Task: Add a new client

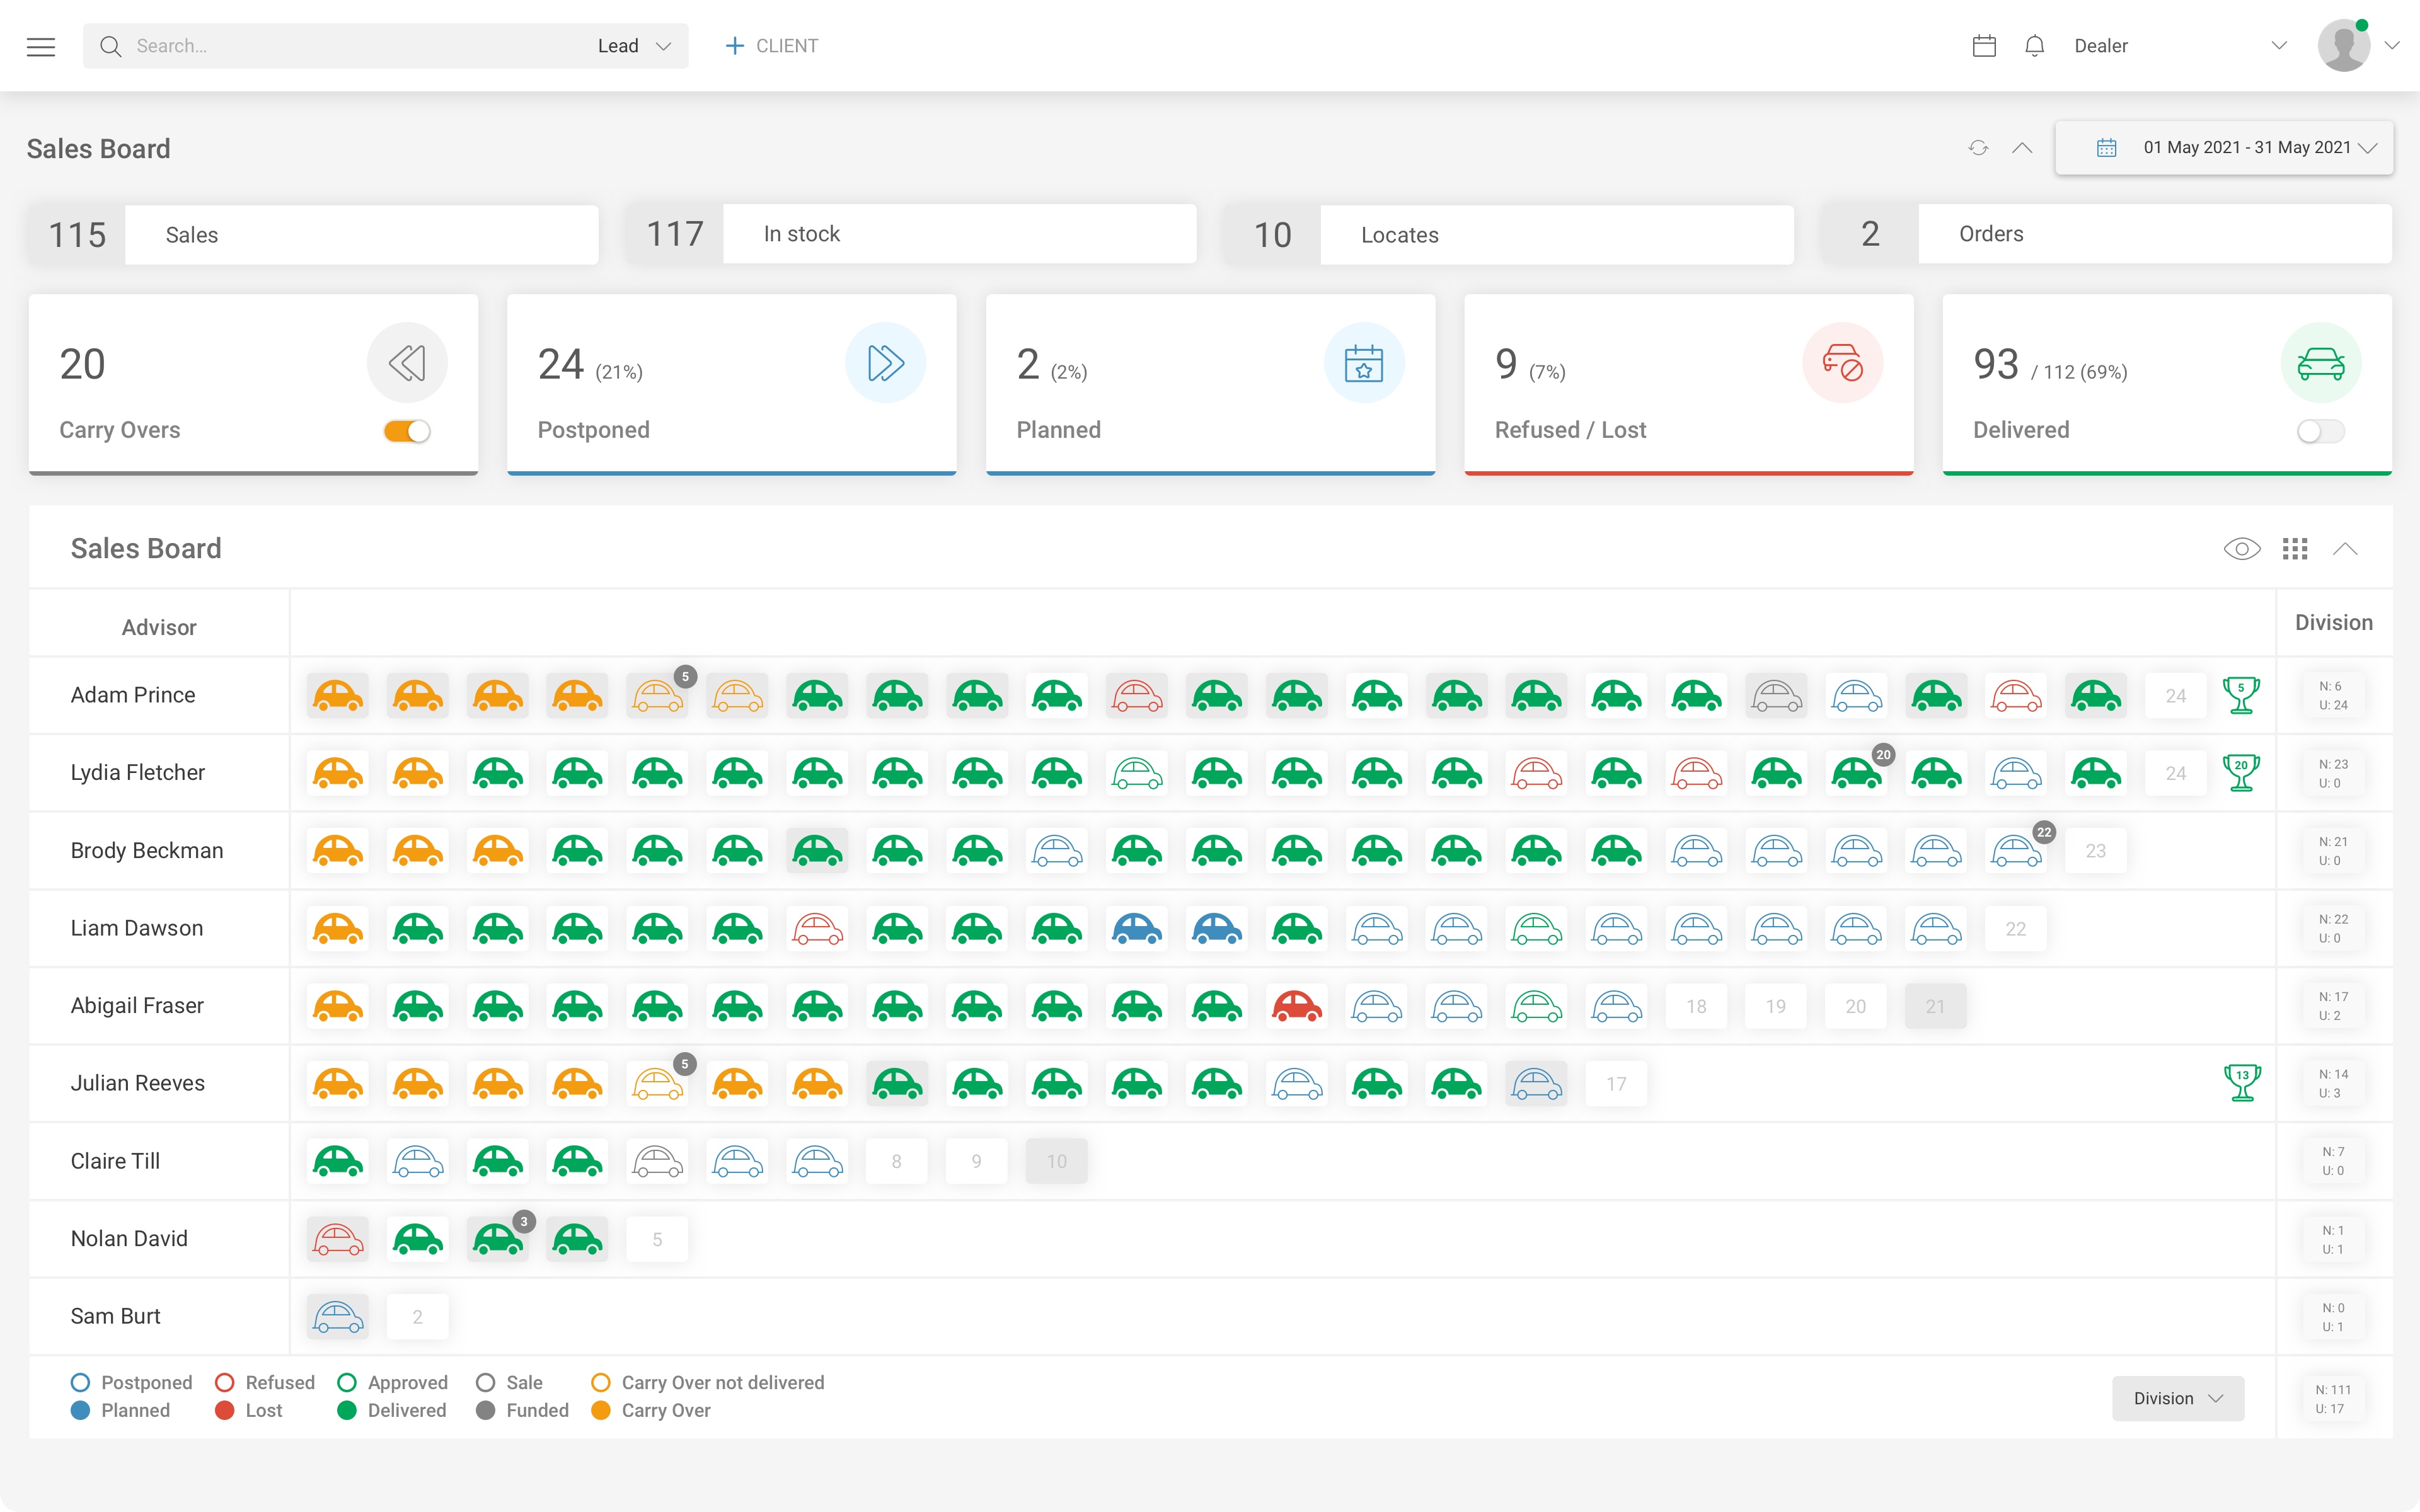Action: (x=771, y=46)
